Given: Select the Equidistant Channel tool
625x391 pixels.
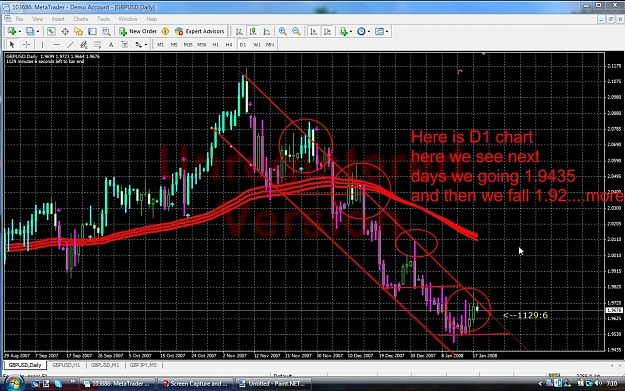Looking at the screenshot, I should tap(84, 45).
